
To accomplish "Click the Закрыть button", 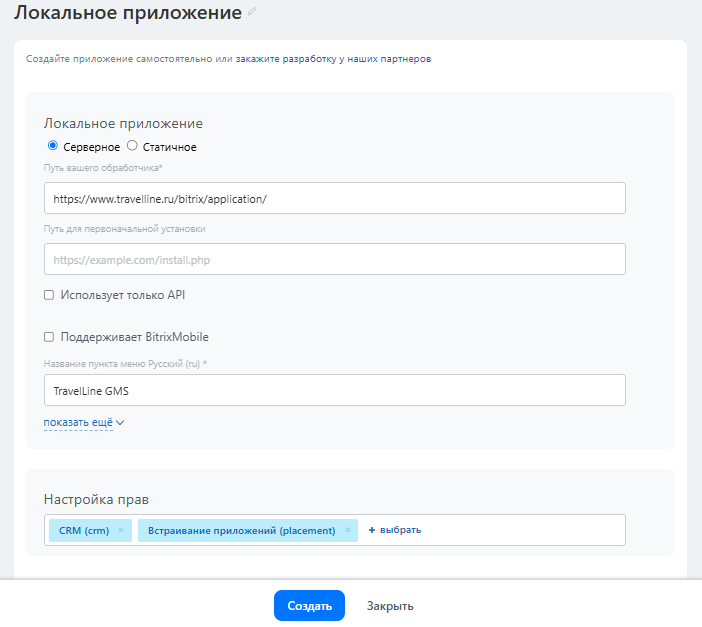I will pos(390,606).
